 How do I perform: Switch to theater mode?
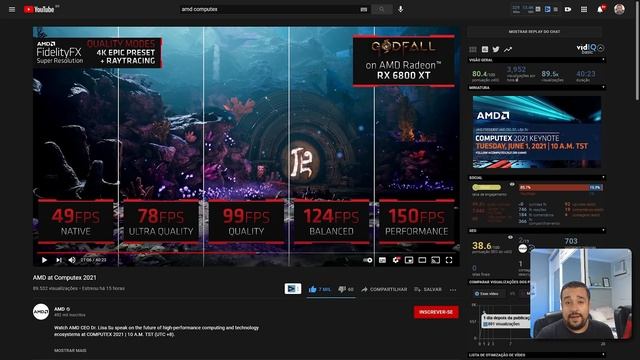click(422, 260)
